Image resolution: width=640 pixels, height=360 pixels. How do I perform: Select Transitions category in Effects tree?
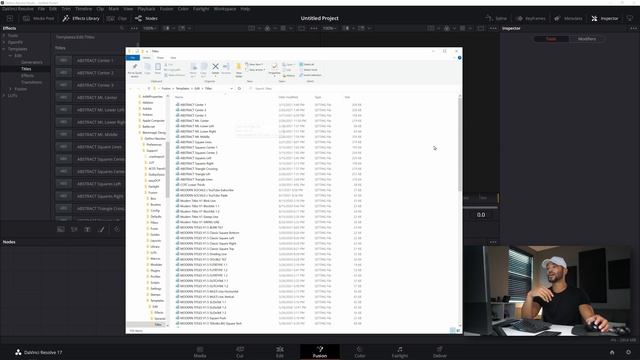point(31,82)
